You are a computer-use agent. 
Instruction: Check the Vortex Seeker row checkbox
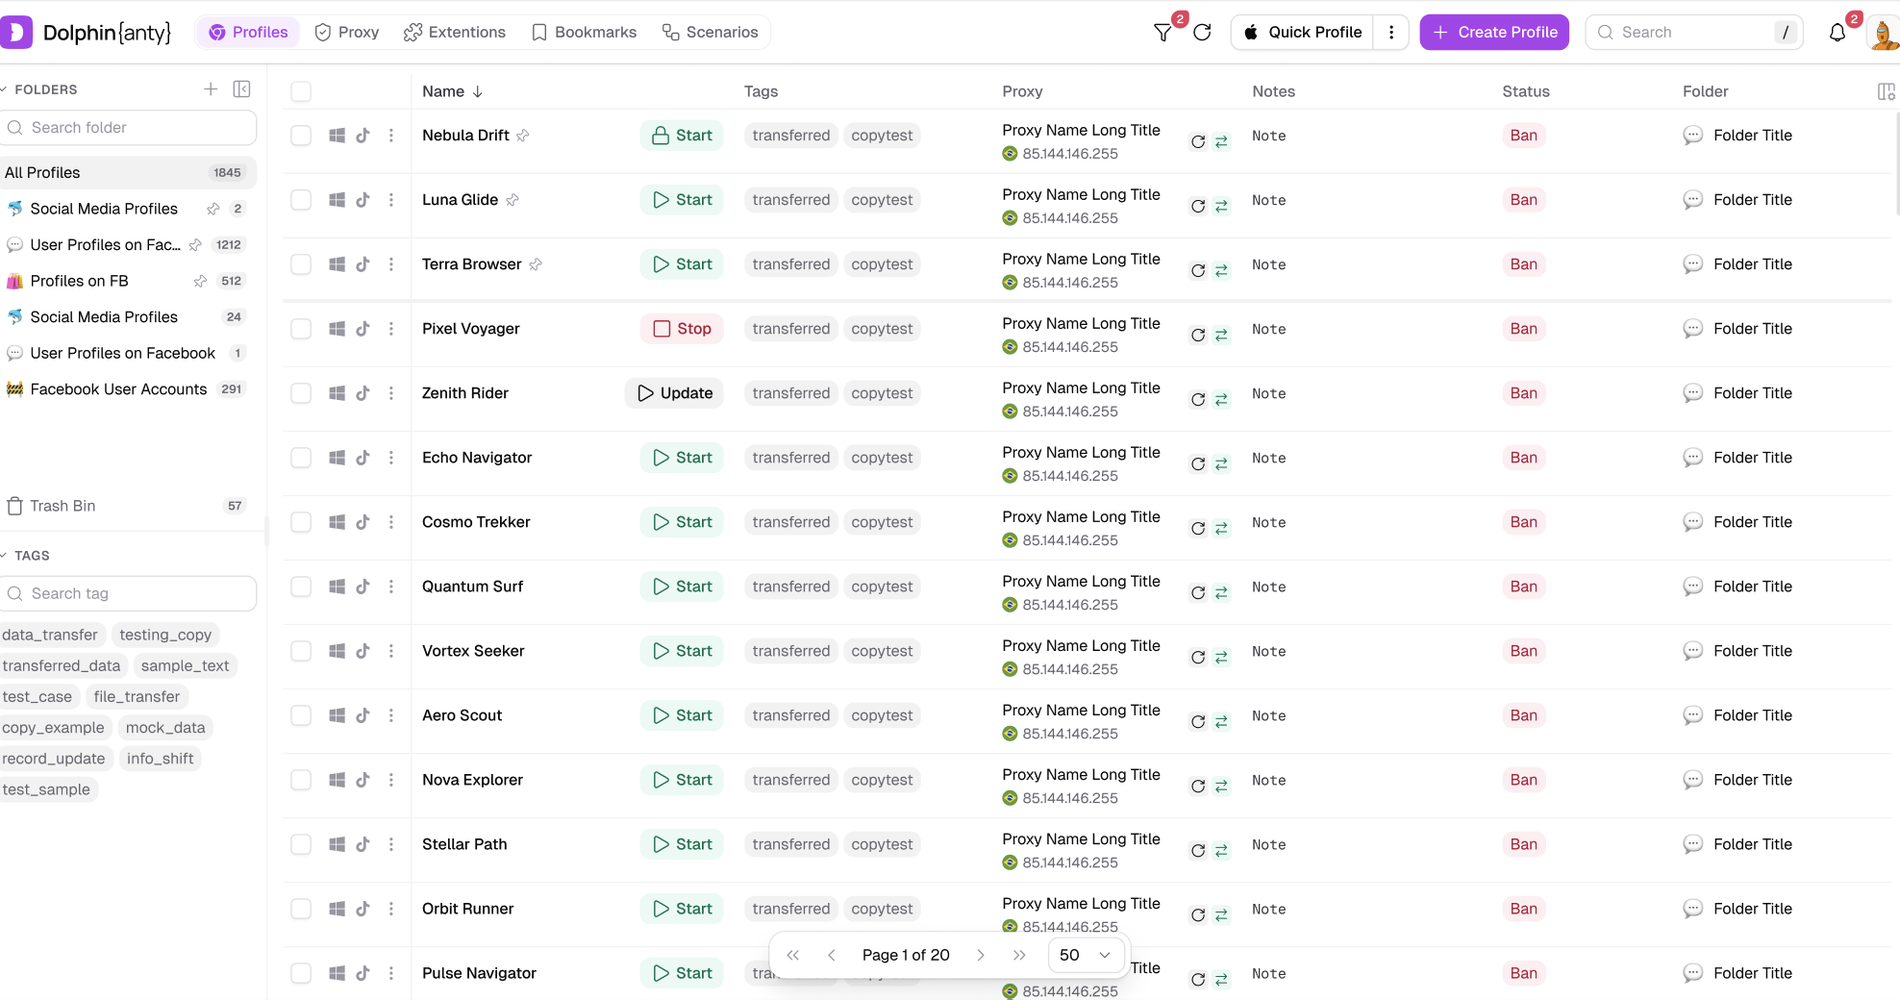(x=301, y=651)
